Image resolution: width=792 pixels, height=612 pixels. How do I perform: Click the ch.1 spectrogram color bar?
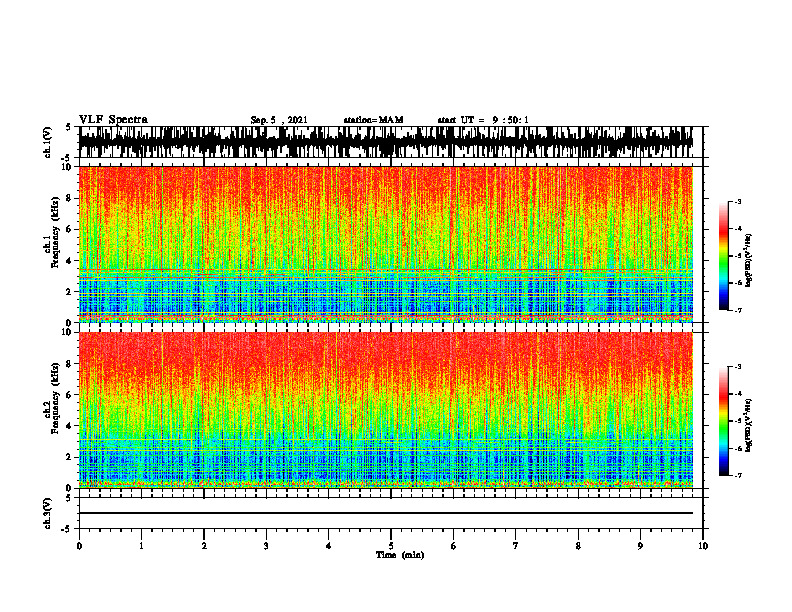723,256
